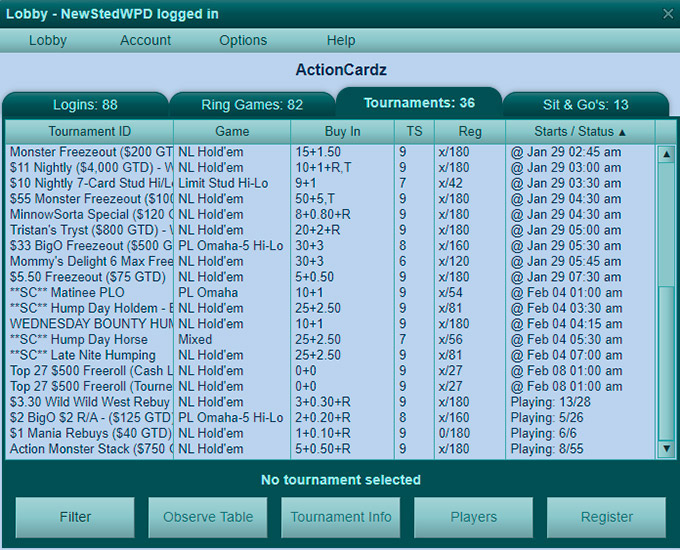The width and height of the screenshot is (680, 550).
Task: Select Mommy's Delight 6 Max row
Action: tap(330, 261)
